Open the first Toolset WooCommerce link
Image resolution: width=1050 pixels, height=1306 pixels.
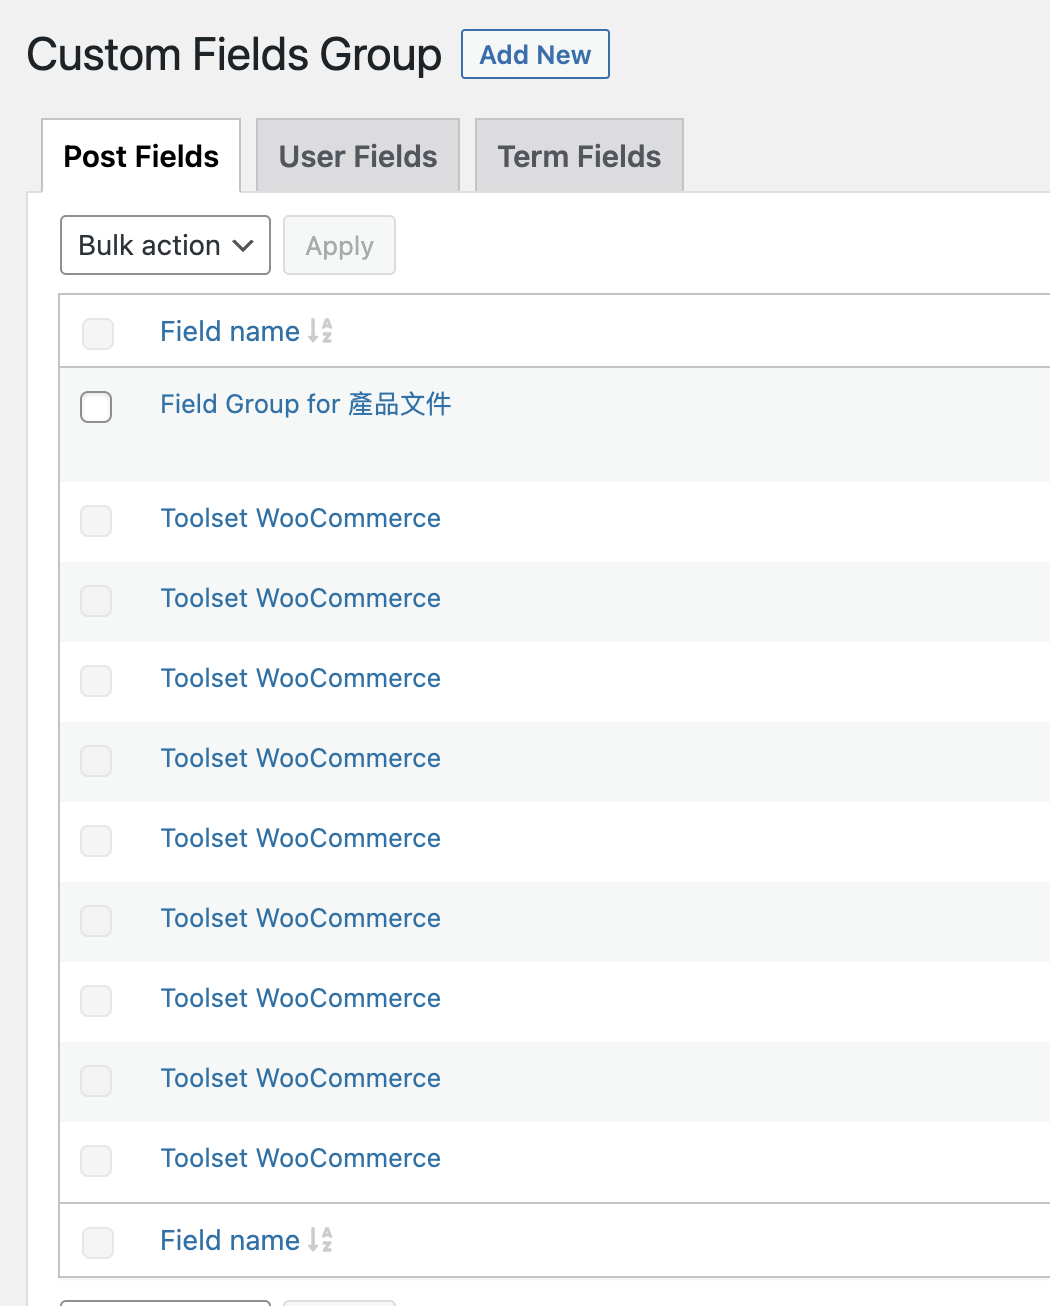(300, 518)
